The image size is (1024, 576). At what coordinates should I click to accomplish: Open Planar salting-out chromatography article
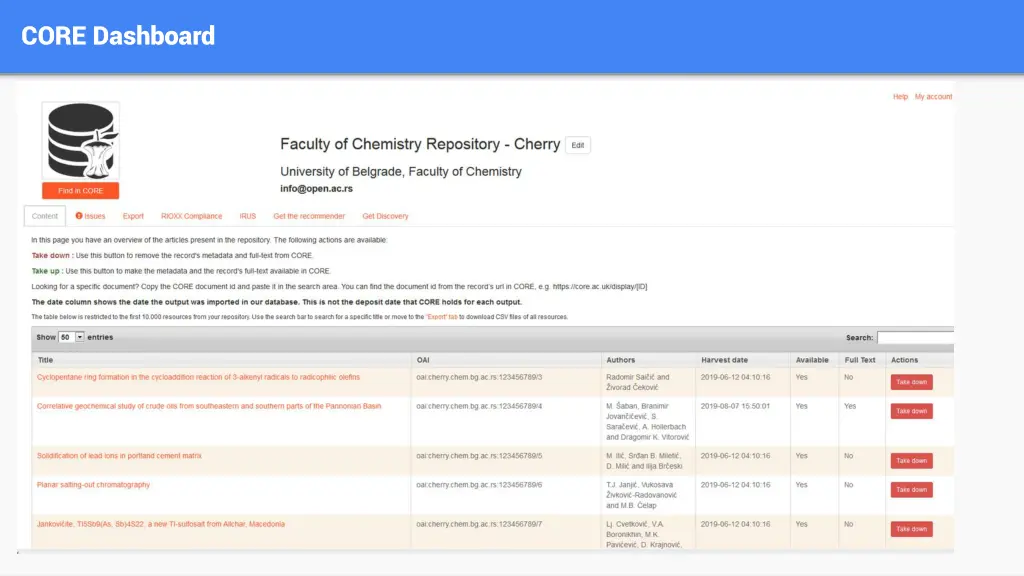[93, 485]
